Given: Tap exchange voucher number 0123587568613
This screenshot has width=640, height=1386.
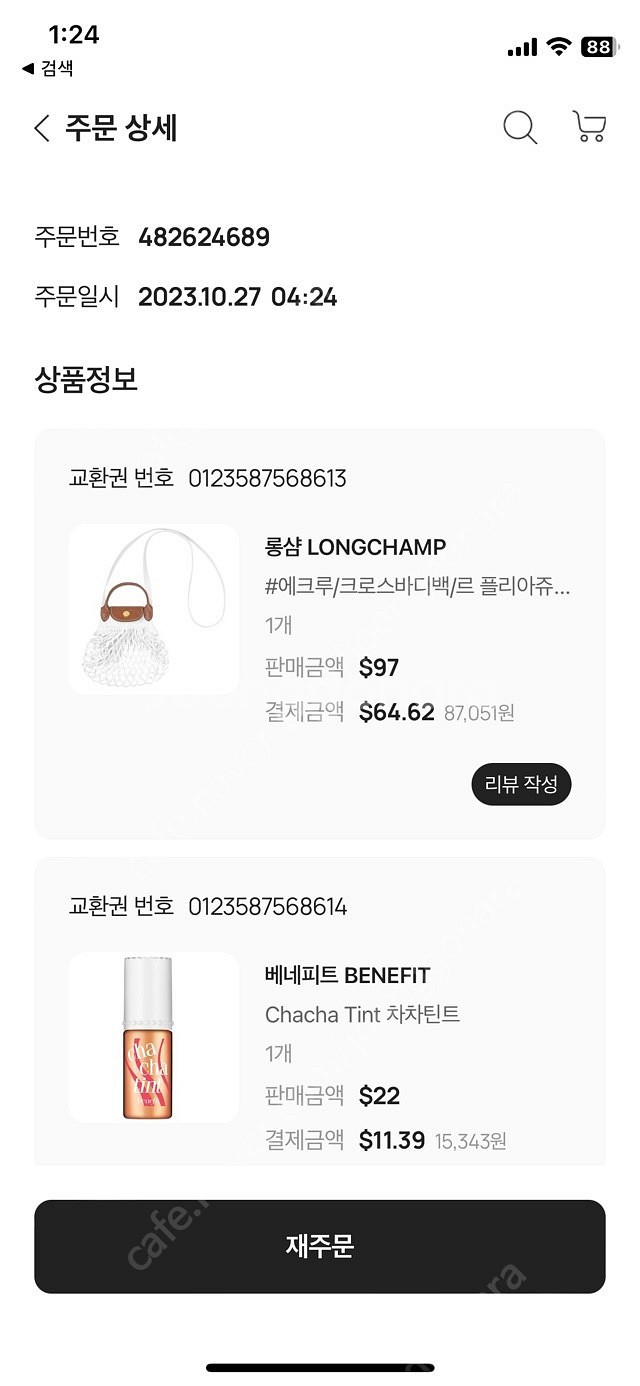Looking at the screenshot, I should point(268,479).
